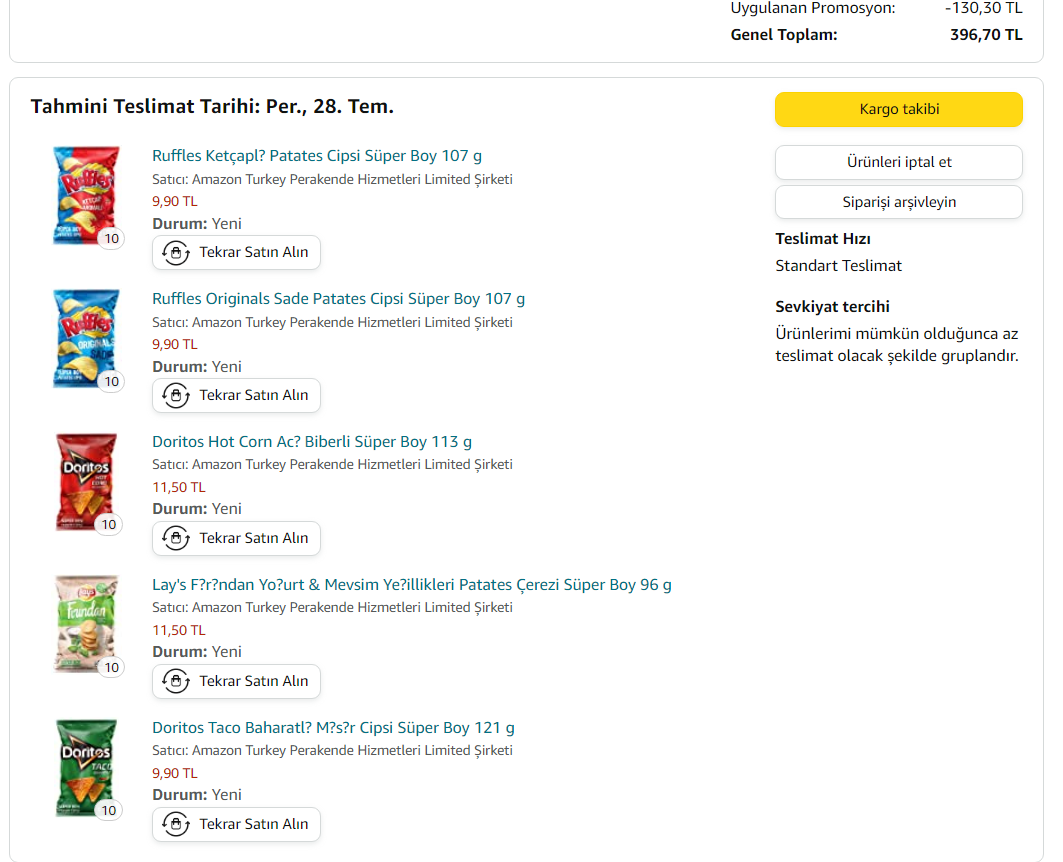Click Ürünleri iptal et button
This screenshot has width=1063, height=862.
(898, 162)
